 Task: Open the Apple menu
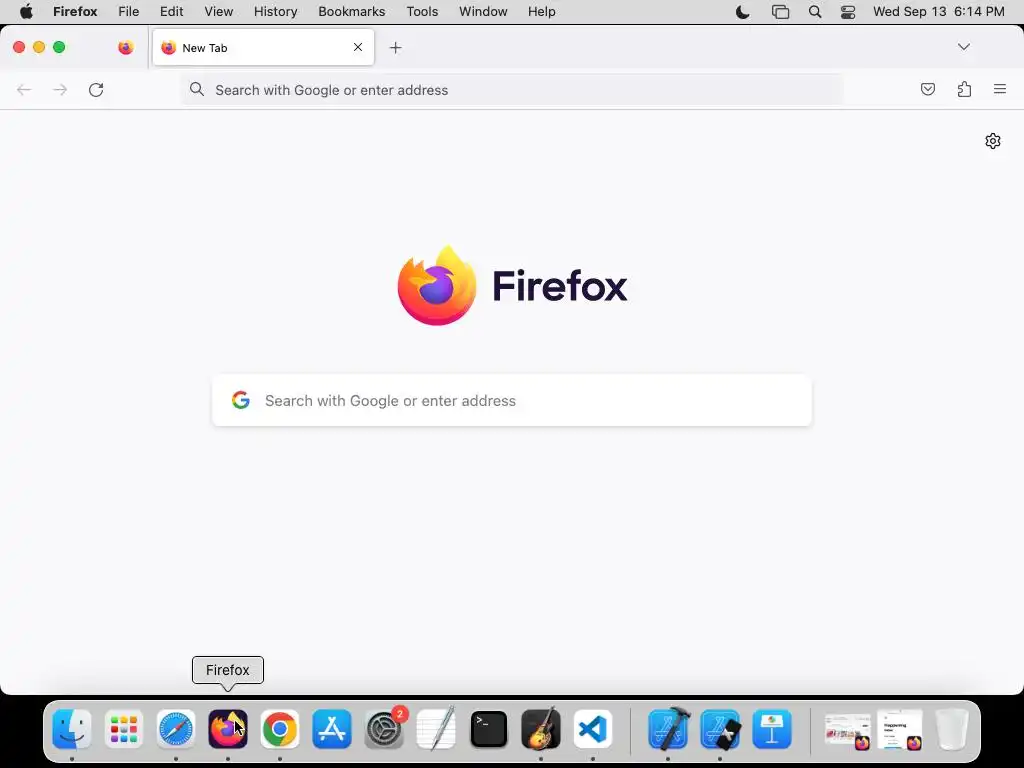(26, 12)
